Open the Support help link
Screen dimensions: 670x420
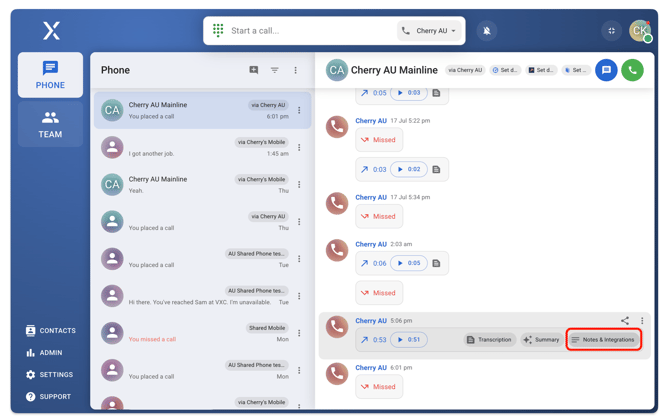click(x=48, y=397)
